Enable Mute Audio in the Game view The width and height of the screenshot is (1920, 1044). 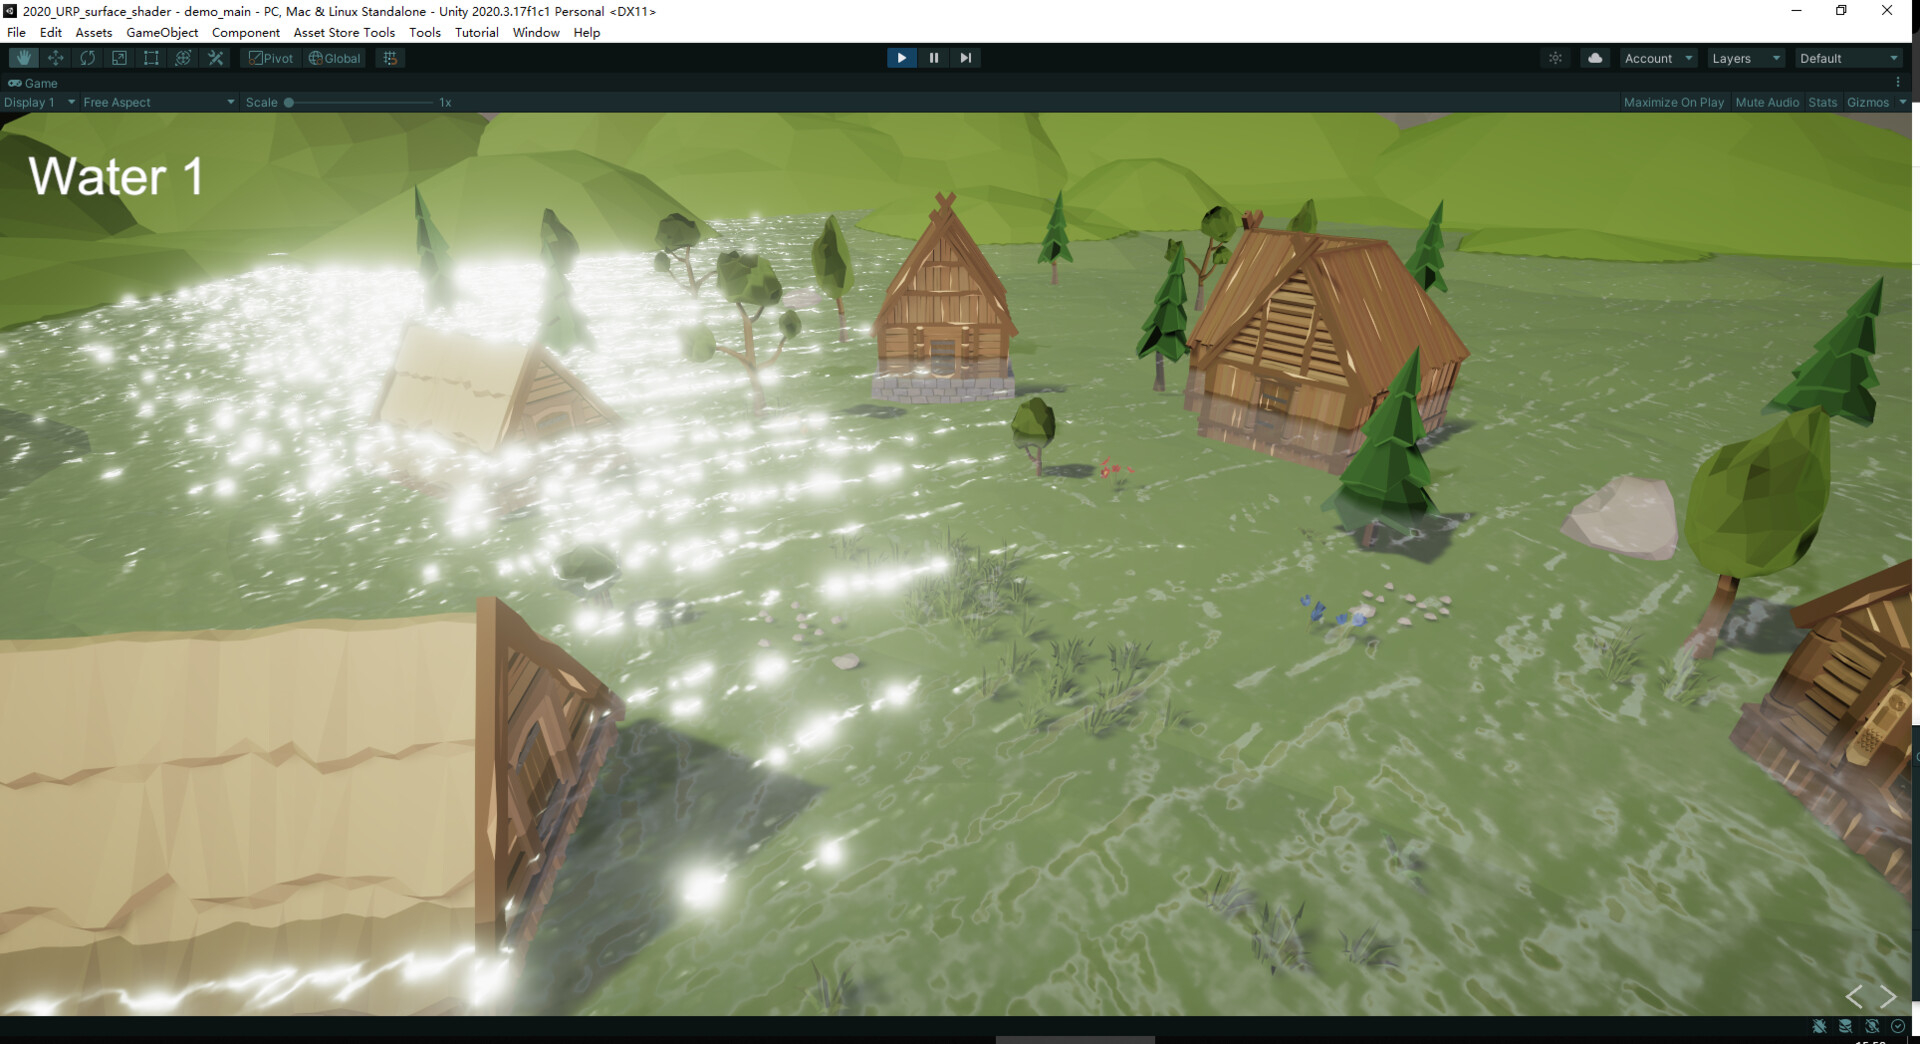click(1767, 101)
